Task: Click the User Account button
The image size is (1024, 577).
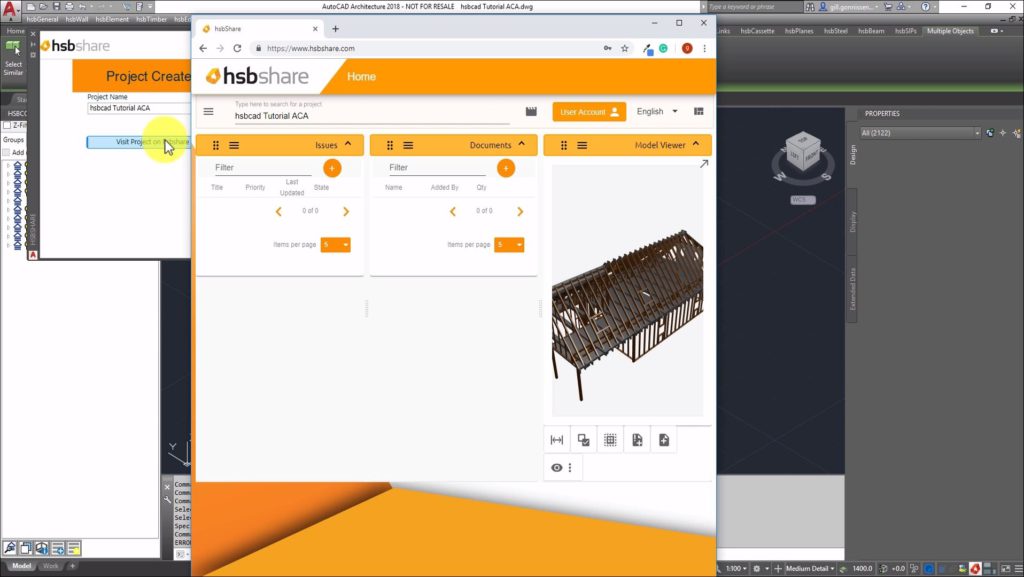Action: pos(589,112)
